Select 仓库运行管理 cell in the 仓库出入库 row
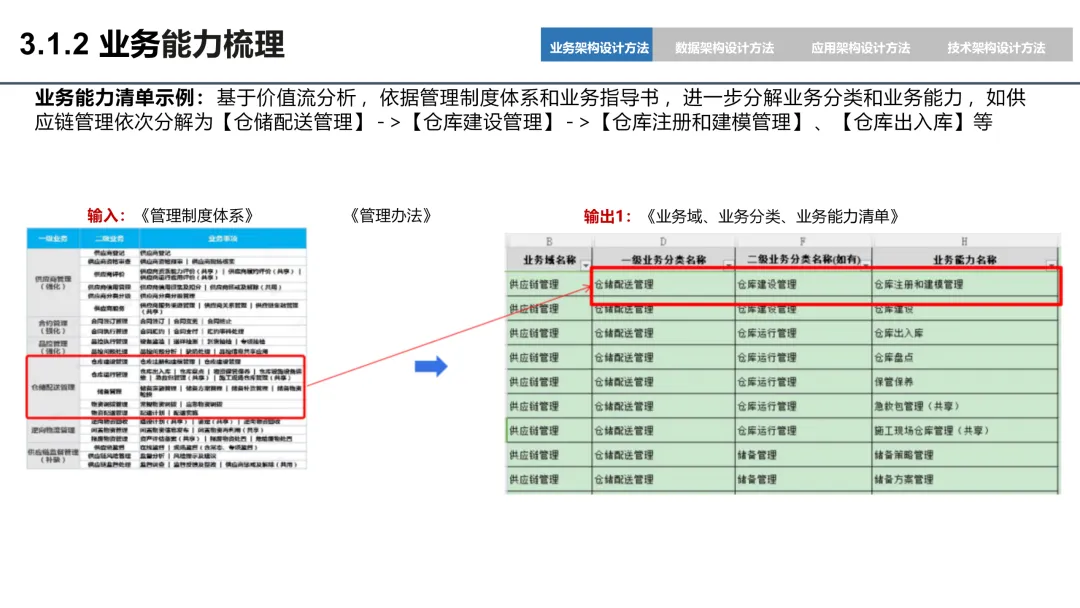1080x608 pixels. [803, 333]
